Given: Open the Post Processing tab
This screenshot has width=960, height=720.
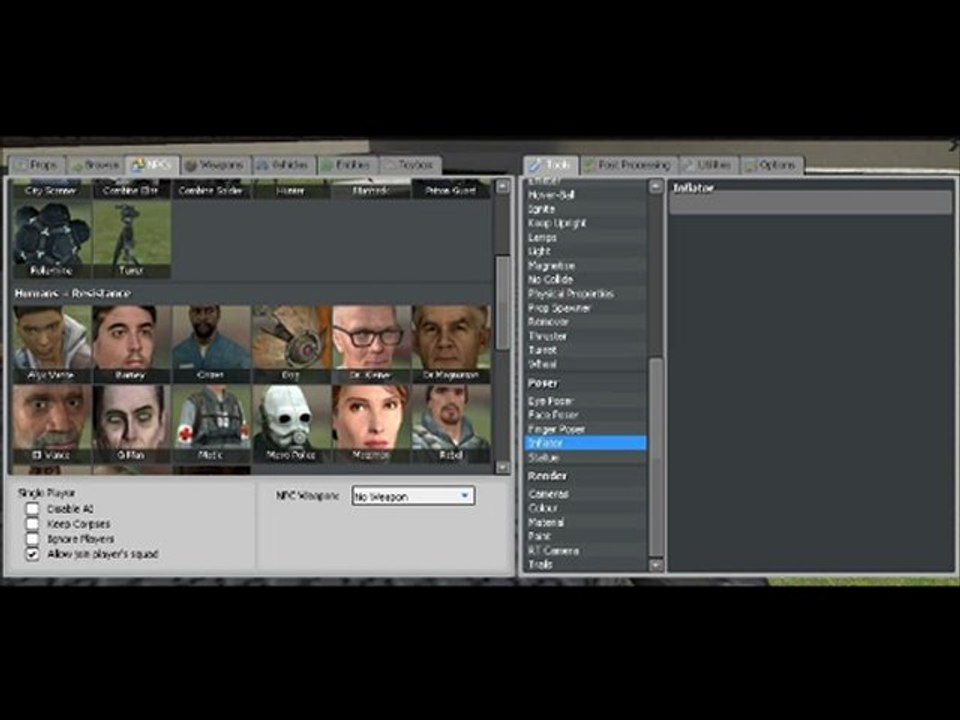Looking at the screenshot, I should coord(628,165).
